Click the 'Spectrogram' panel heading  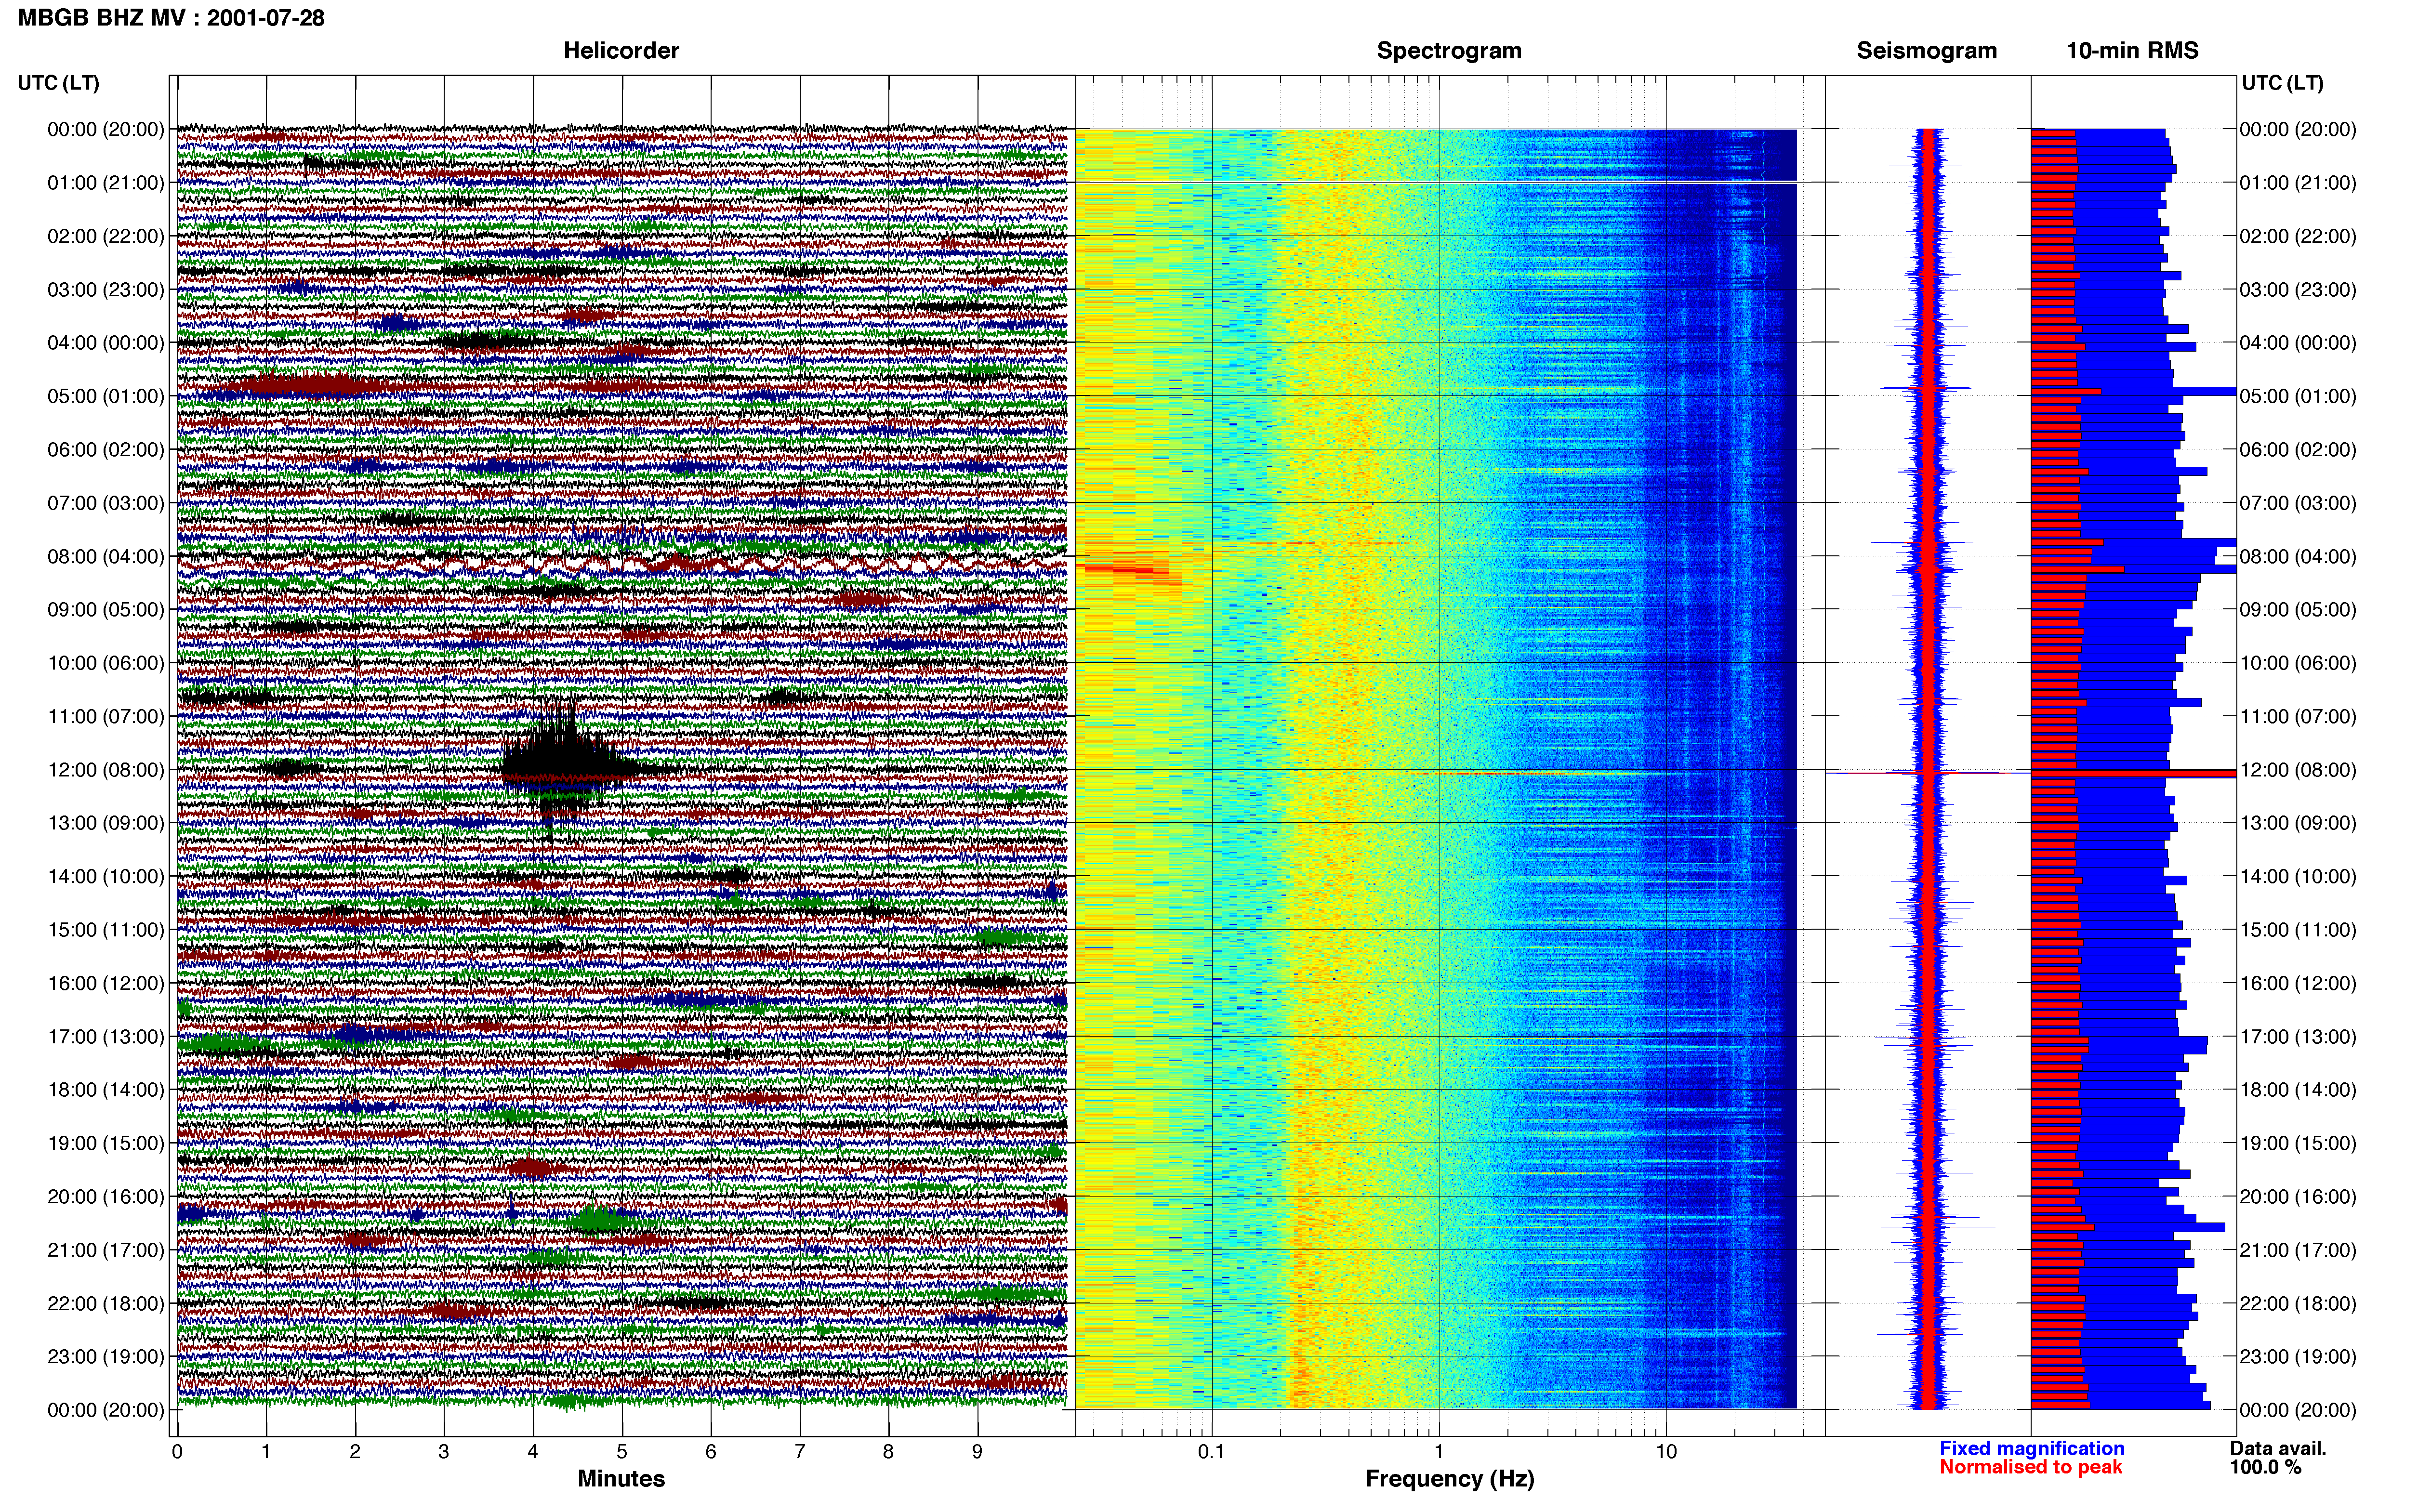click(x=1449, y=50)
